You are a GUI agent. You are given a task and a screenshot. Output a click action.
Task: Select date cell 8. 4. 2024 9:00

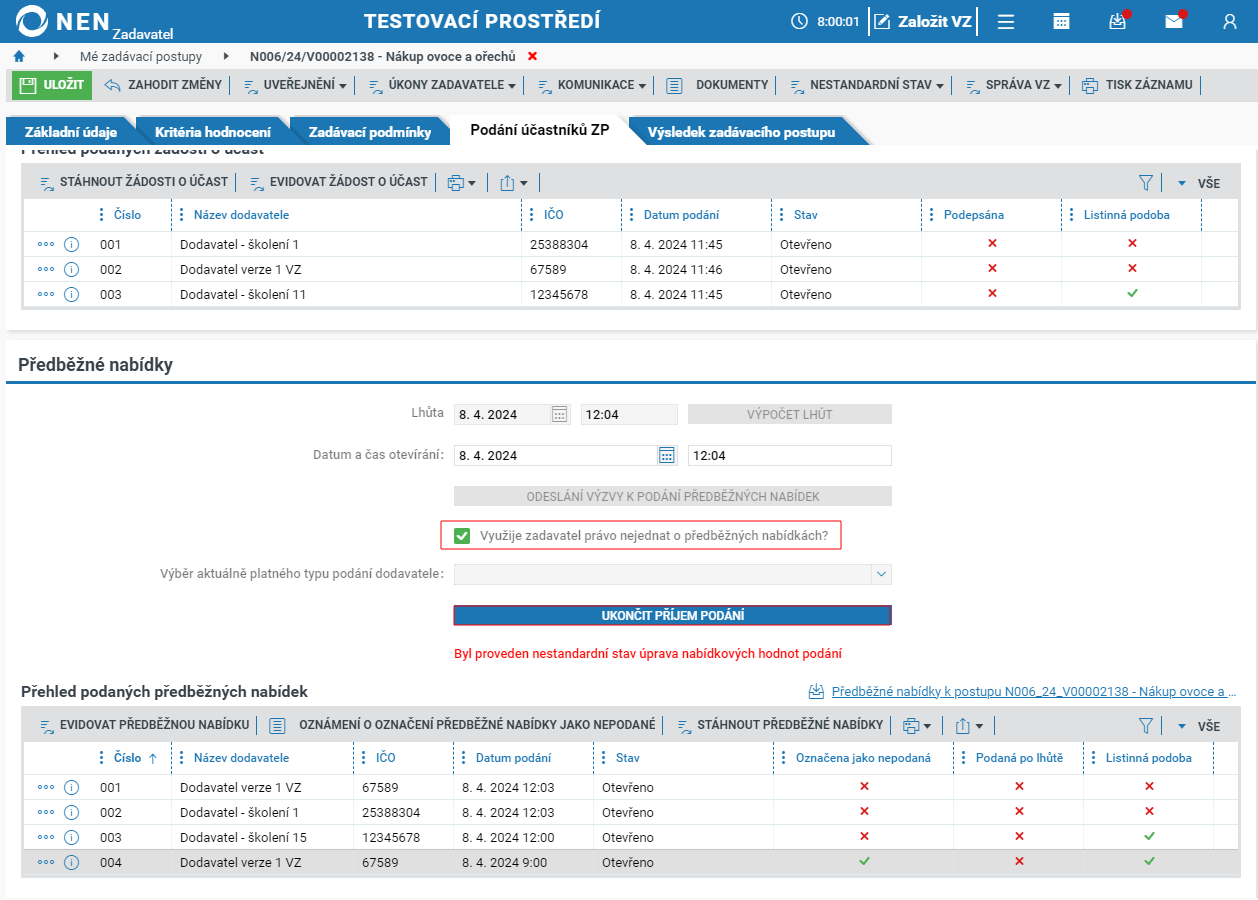coord(522,862)
